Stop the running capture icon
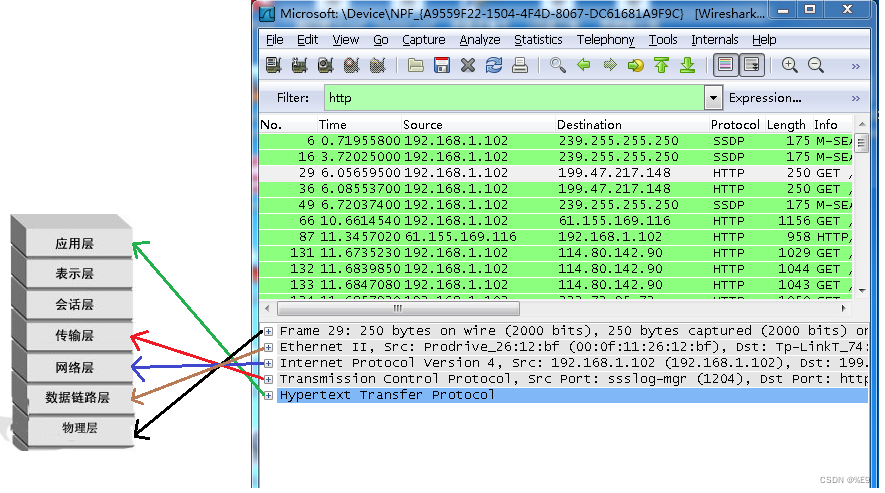Screen dimensions: 885x493 click(x=351, y=66)
